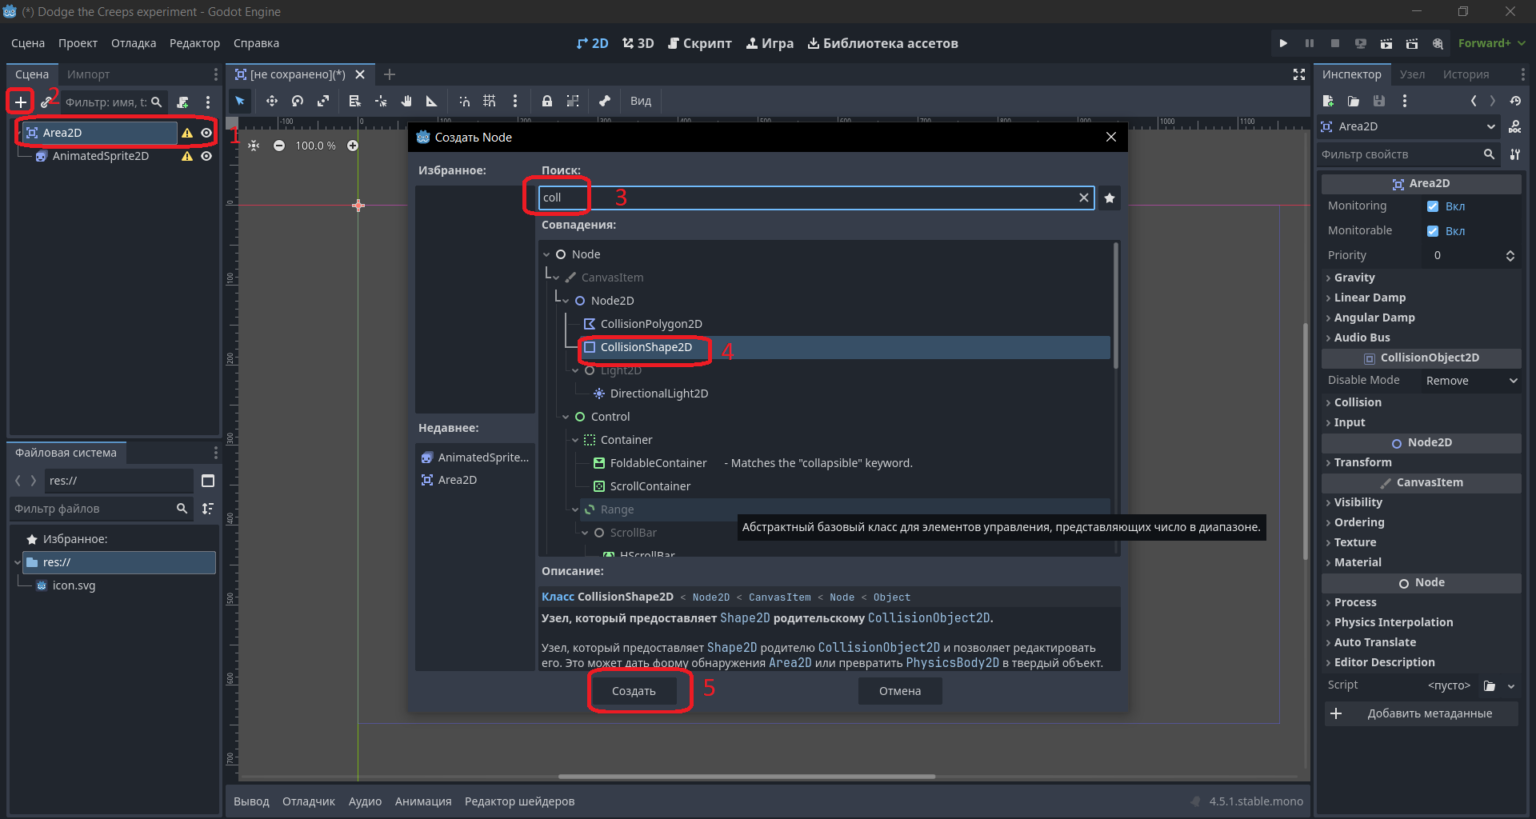Uncheck the Monitoring checkbox

point(1433,206)
